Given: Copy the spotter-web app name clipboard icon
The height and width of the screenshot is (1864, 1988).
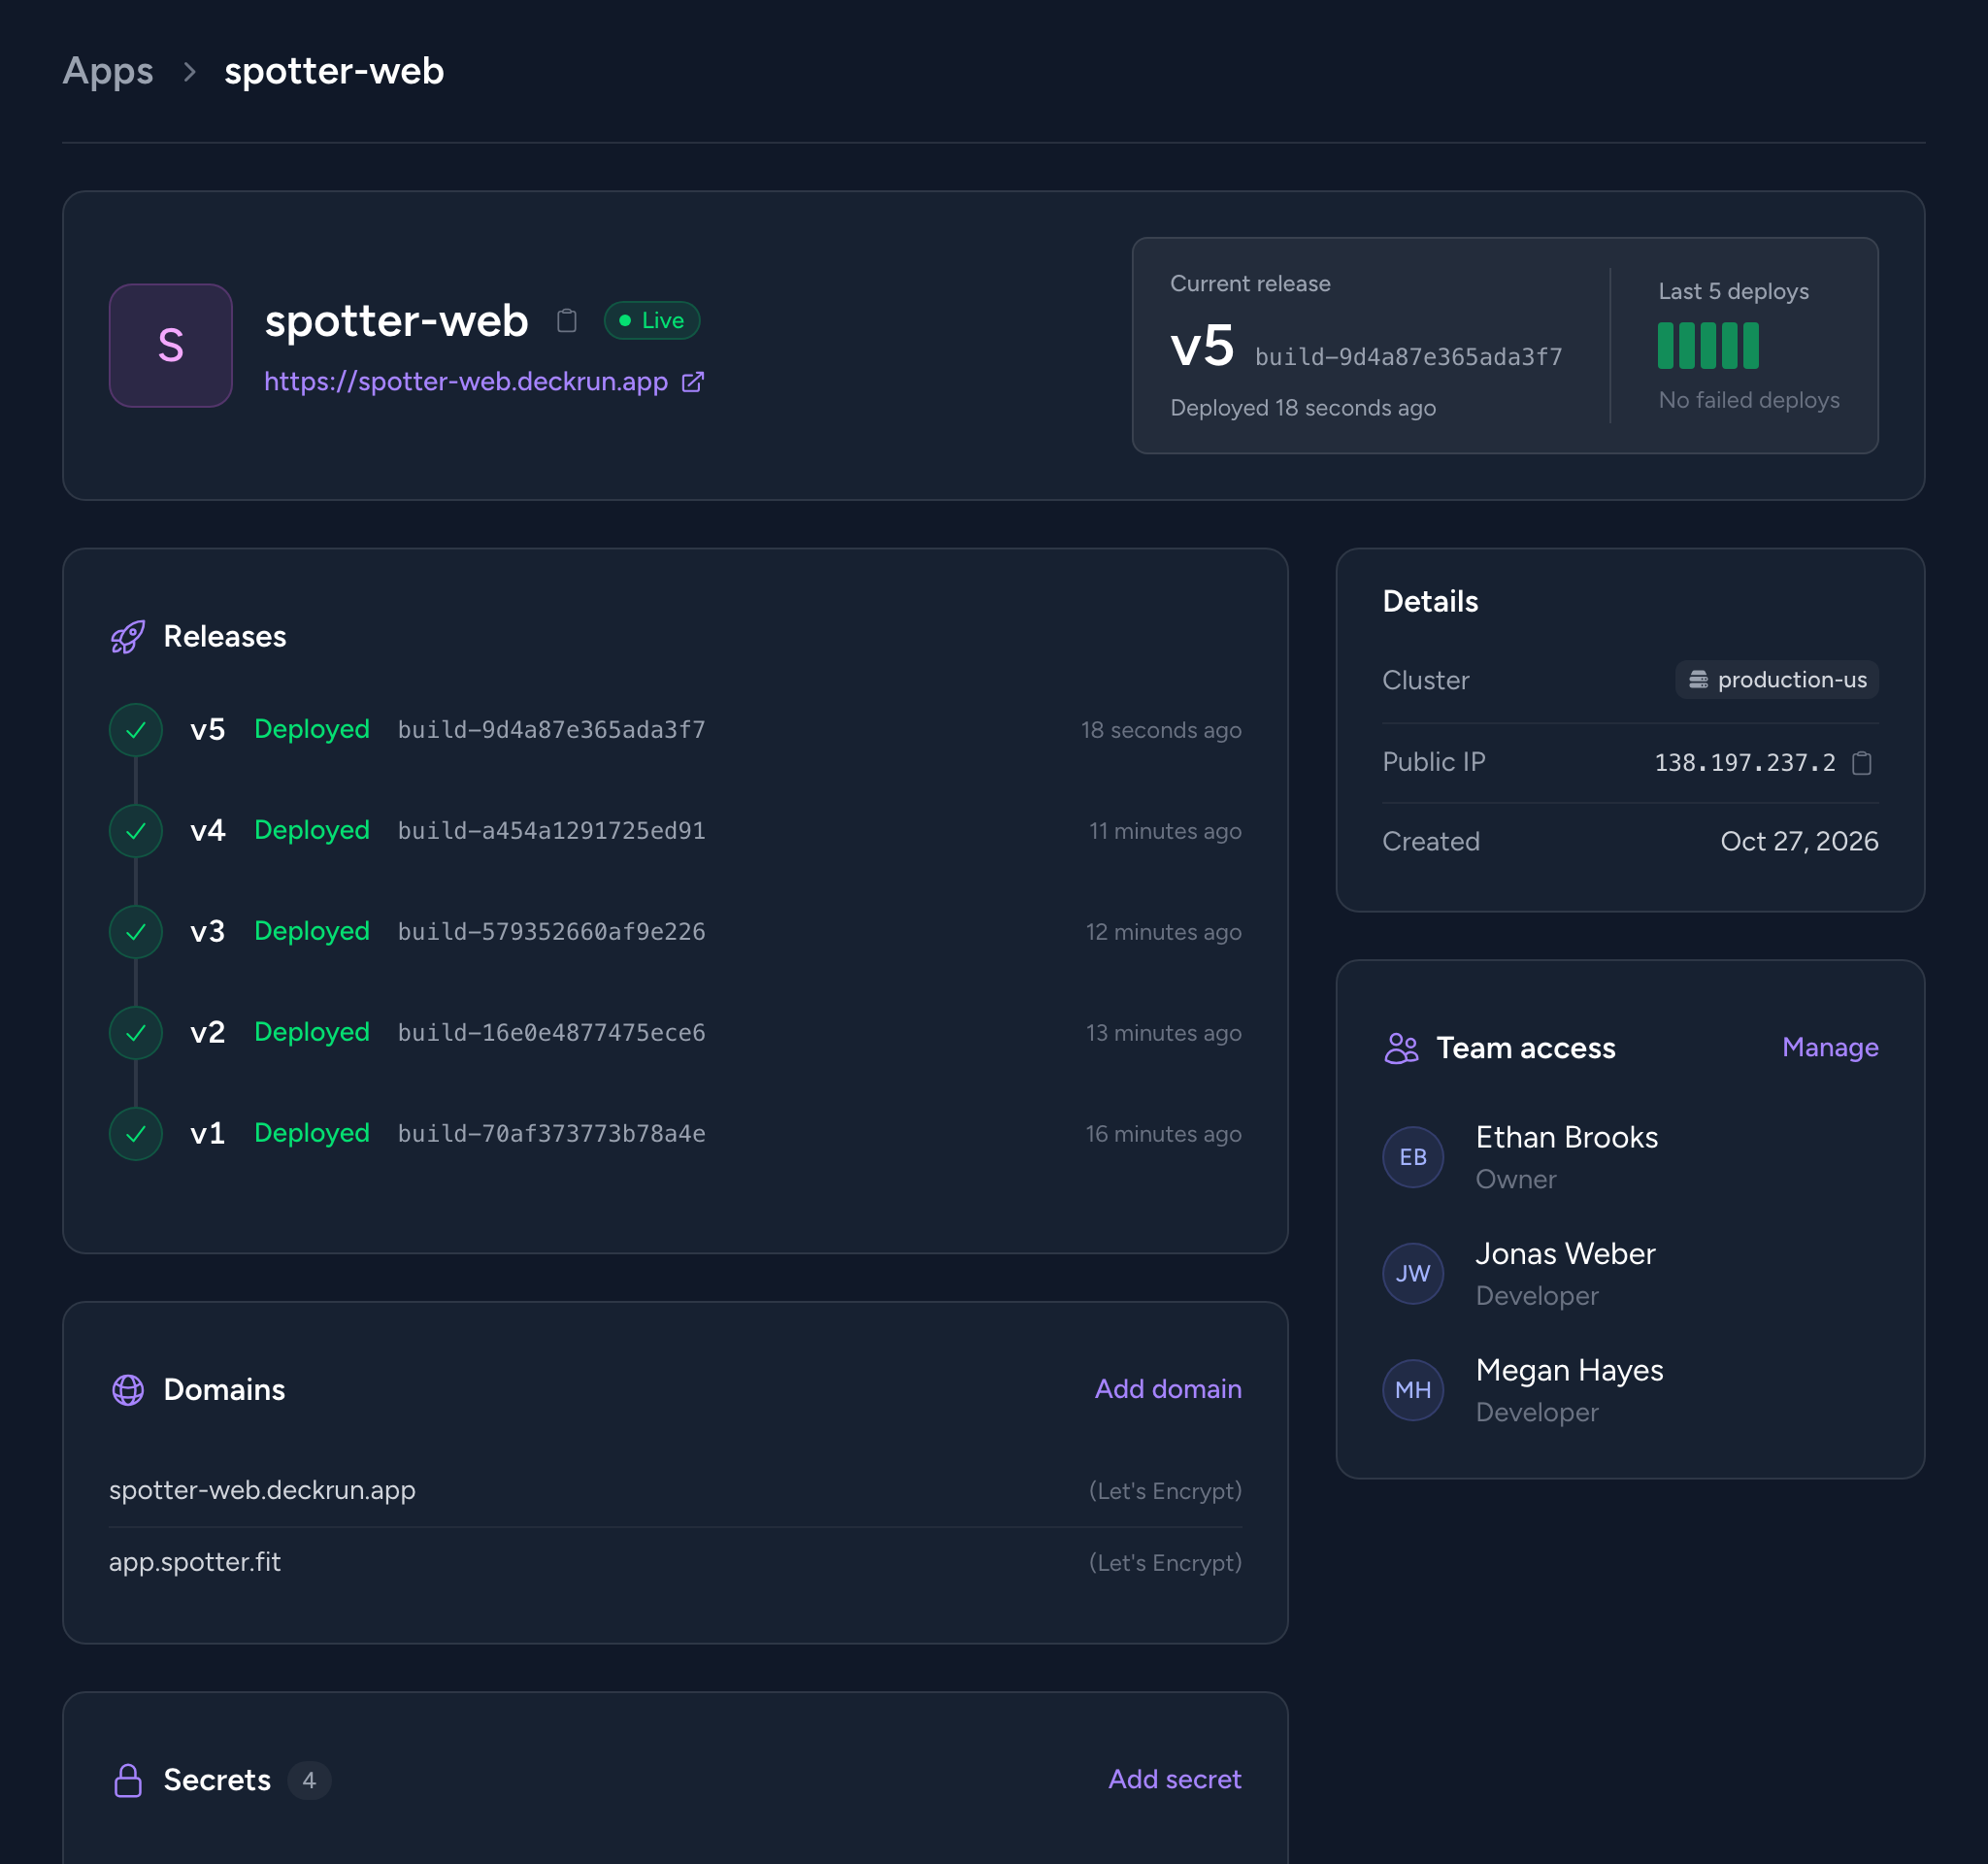Looking at the screenshot, I should point(567,320).
